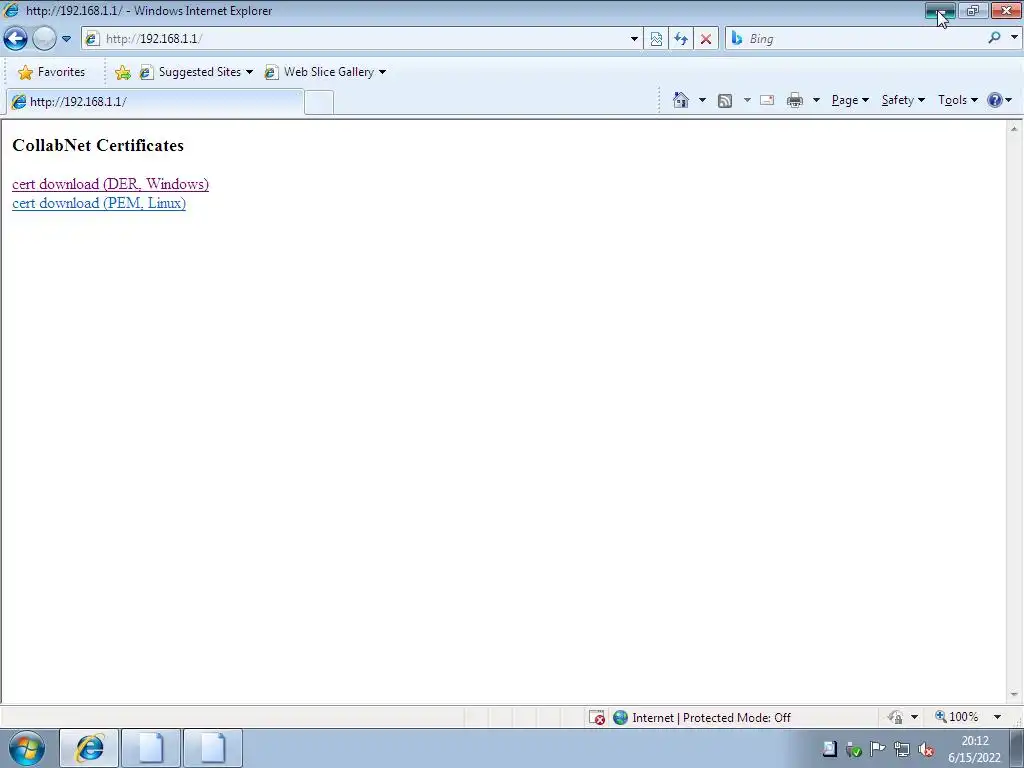The height and width of the screenshot is (768, 1024).
Task: Click the Action Center flag tray icon
Action: tap(878, 749)
